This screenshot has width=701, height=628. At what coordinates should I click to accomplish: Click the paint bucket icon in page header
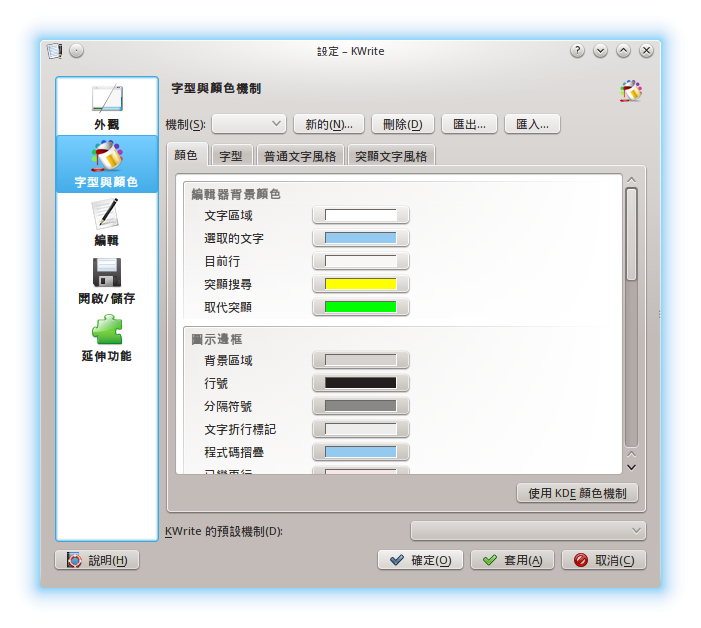pyautogui.click(x=631, y=91)
